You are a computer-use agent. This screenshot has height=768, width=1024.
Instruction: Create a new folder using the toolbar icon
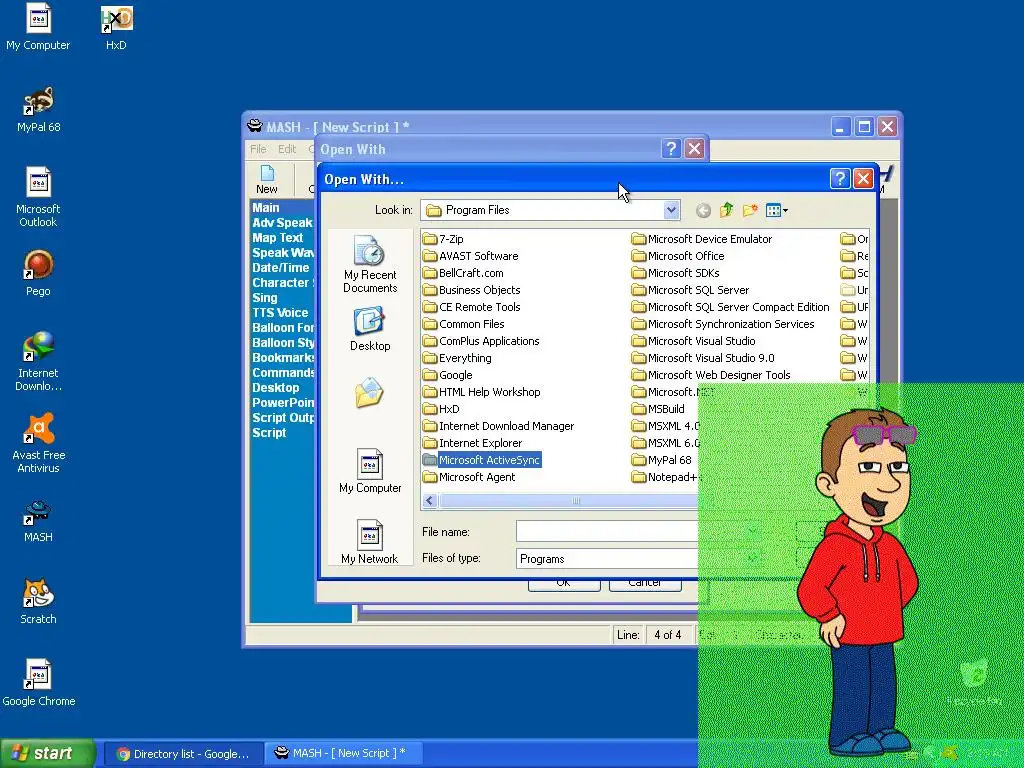pyautogui.click(x=750, y=210)
